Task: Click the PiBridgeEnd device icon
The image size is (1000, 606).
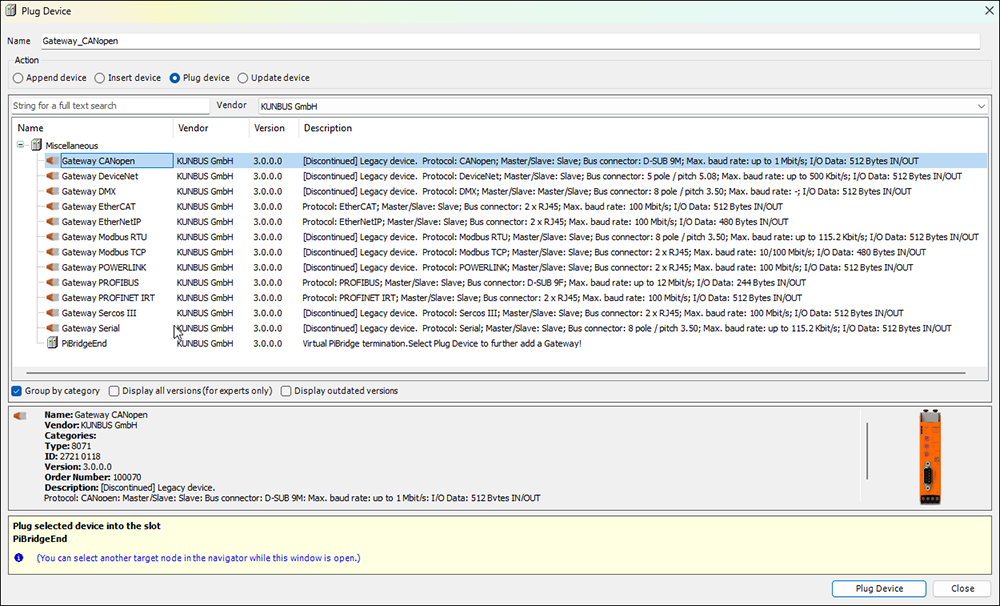Action: [x=52, y=343]
